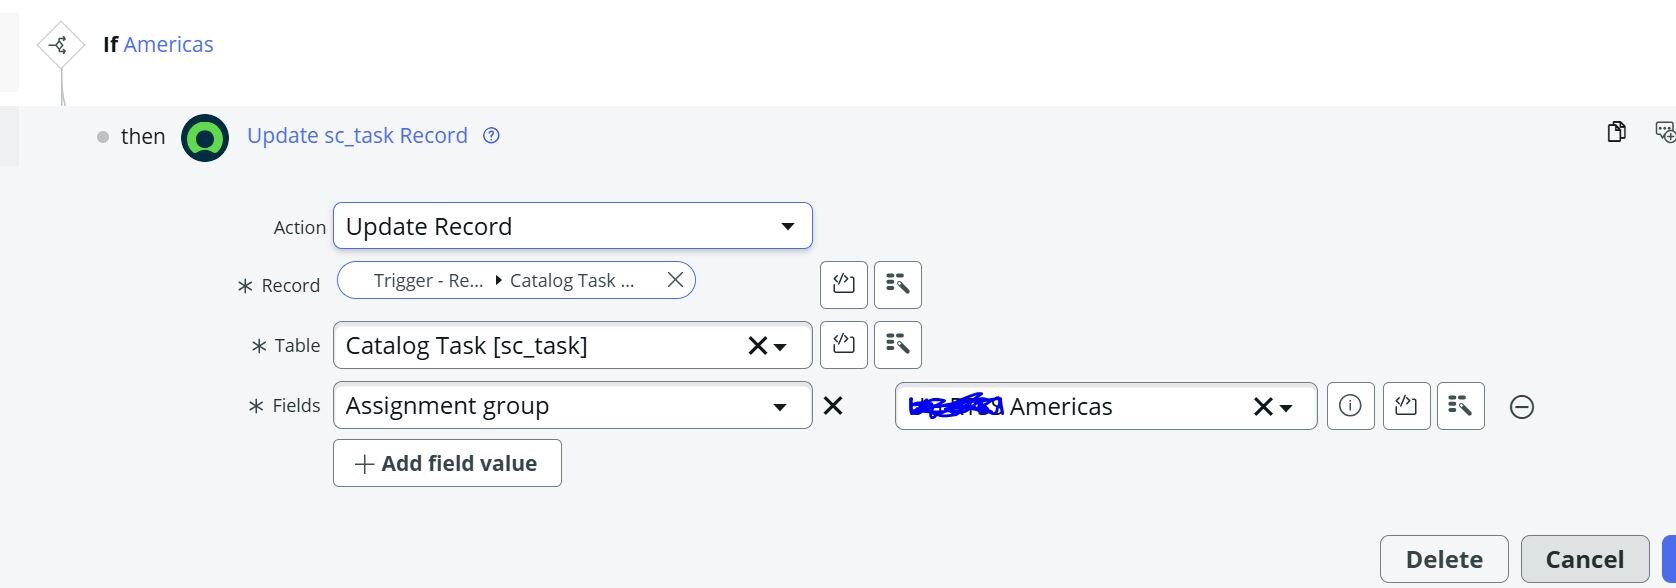The image size is (1676, 588).
Task: Click the green Update Record action icon
Action: 205,137
